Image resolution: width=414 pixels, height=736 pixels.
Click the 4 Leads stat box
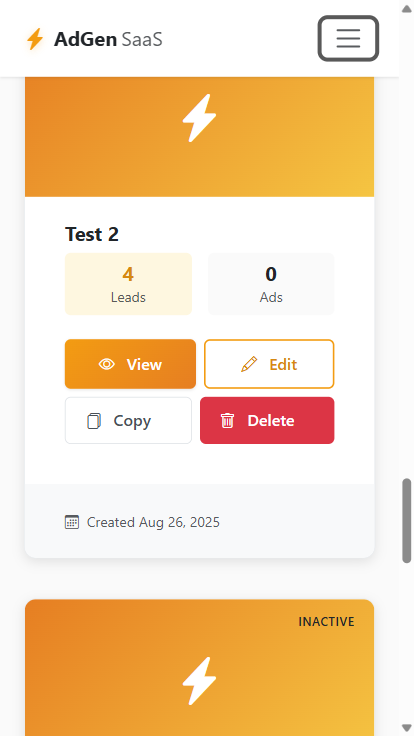128,284
